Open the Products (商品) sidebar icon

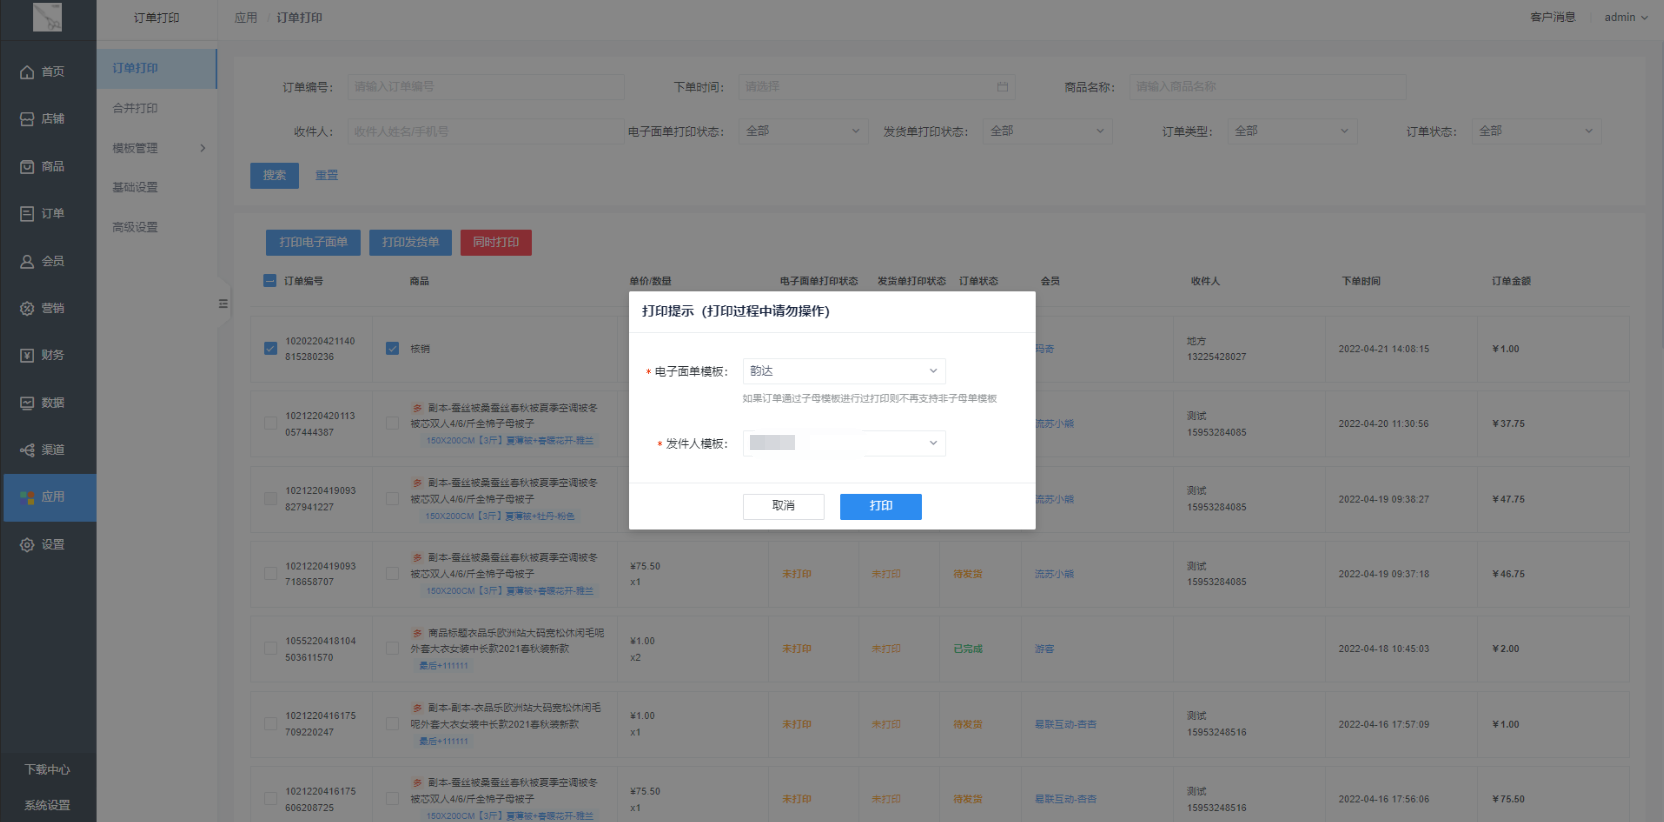(x=28, y=167)
